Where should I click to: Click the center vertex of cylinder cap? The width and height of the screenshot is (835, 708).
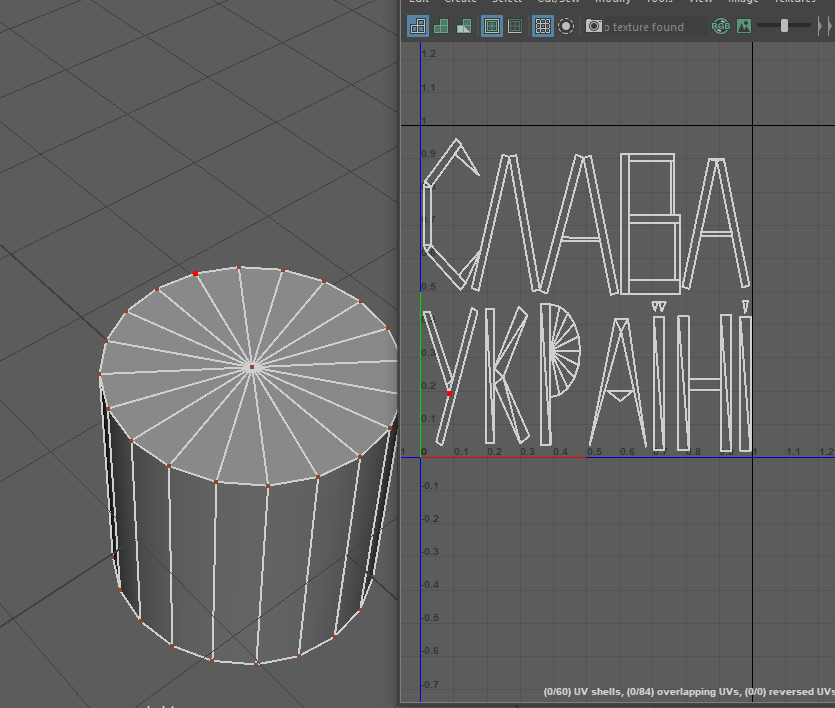[x=252, y=367]
